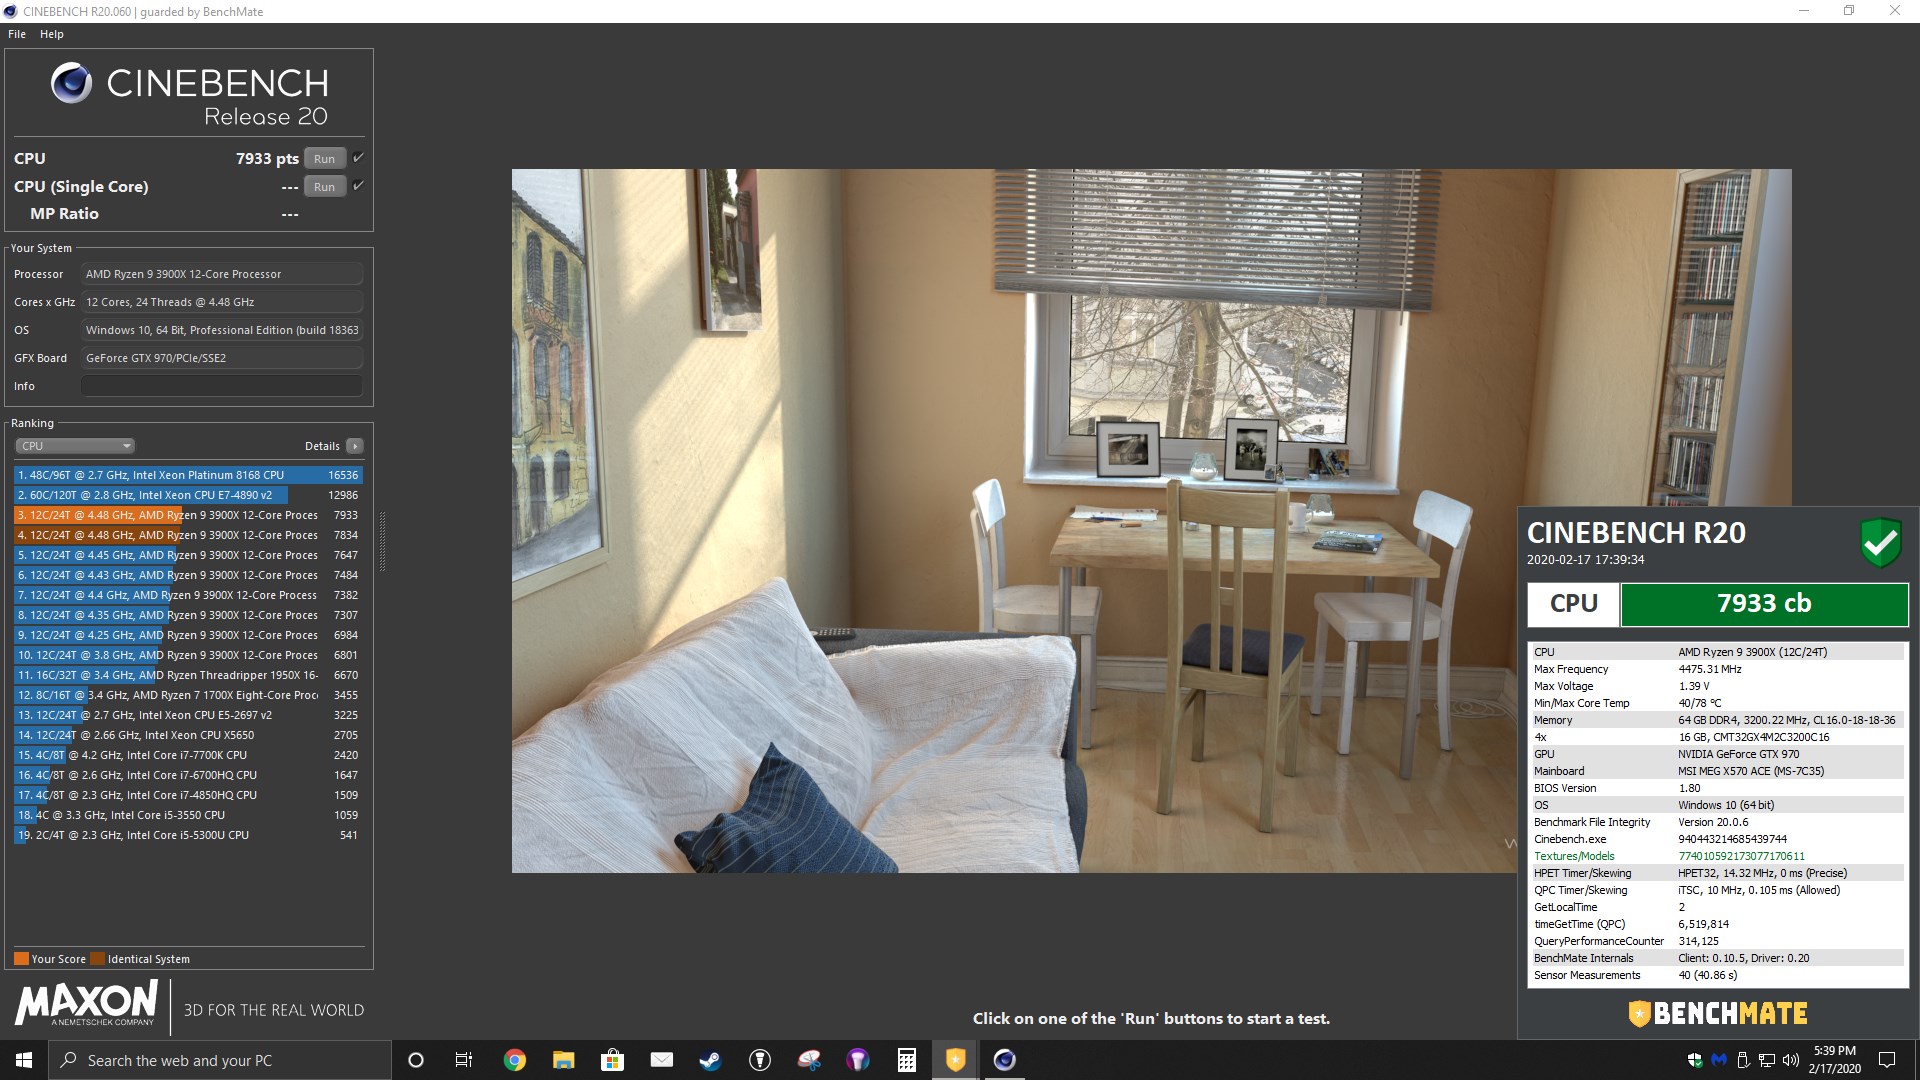Click the OS field value
This screenshot has height=1080, width=1920.
pos(222,330)
